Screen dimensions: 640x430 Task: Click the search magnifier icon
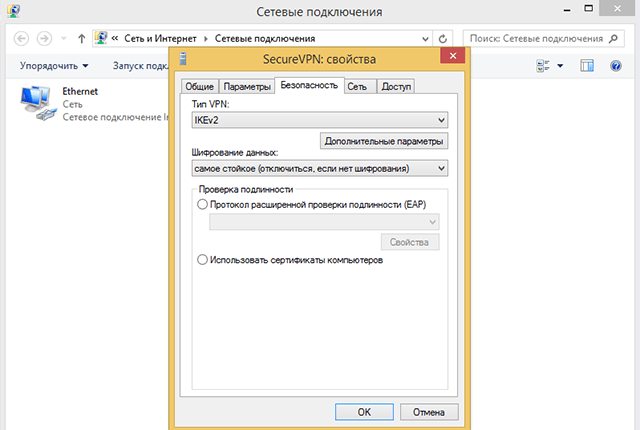(613, 39)
